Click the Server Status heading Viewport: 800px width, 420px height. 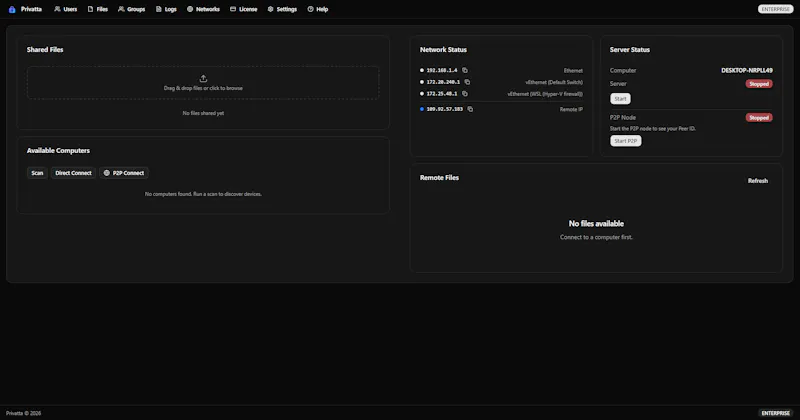click(630, 50)
